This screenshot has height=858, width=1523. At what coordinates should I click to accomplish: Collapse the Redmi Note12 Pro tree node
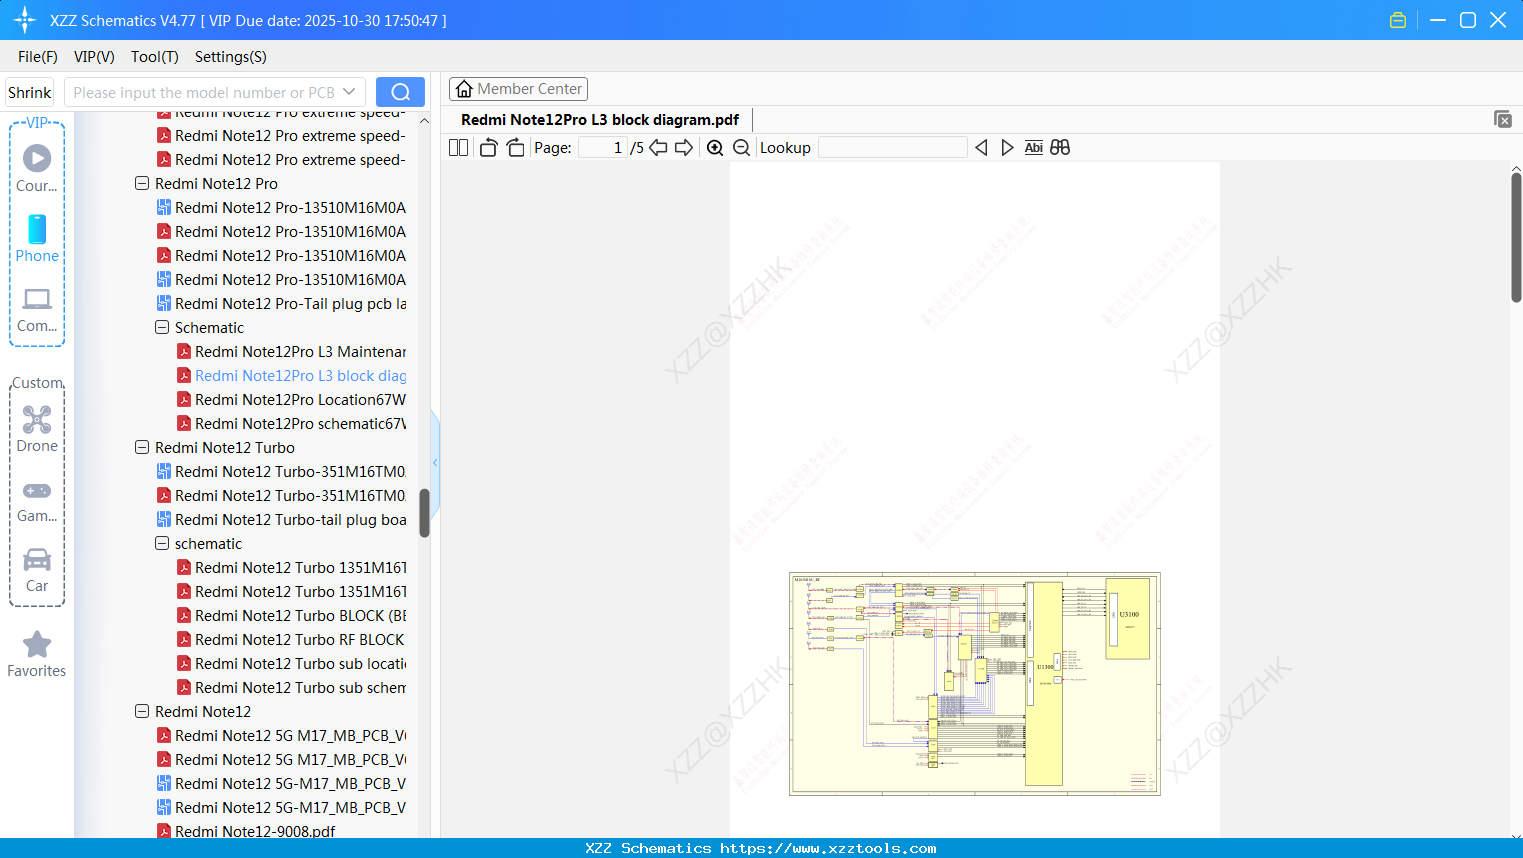point(141,183)
